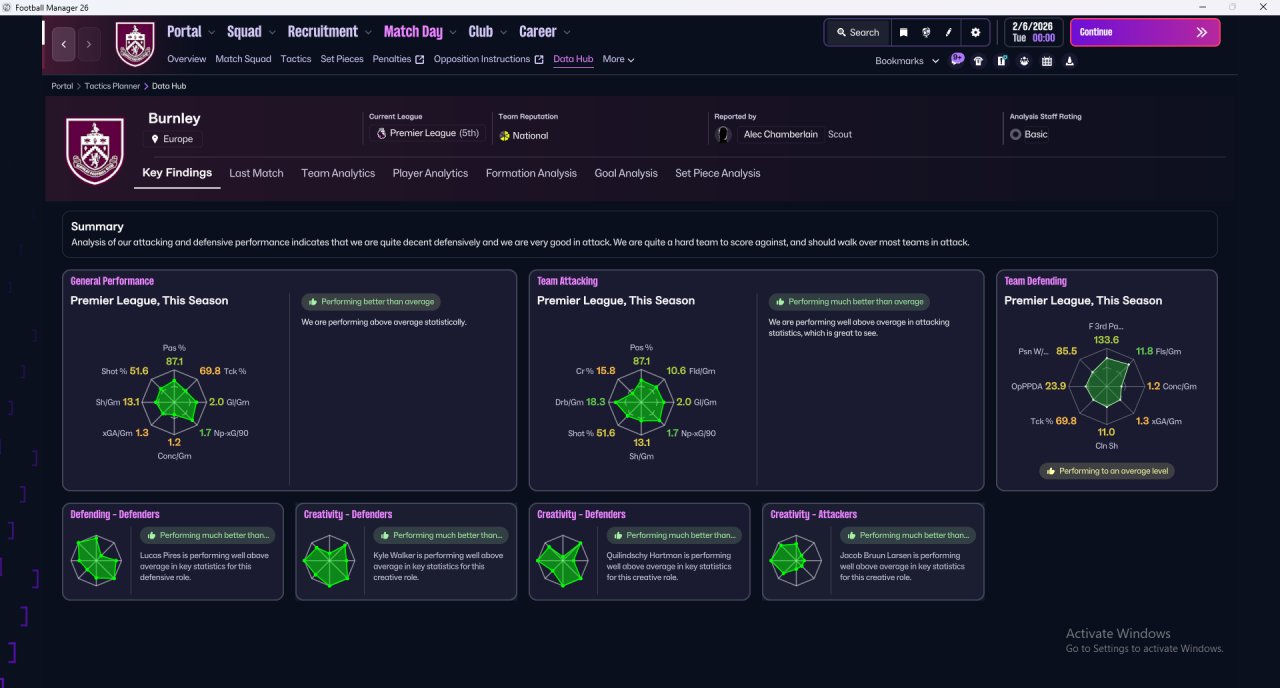The height and width of the screenshot is (688, 1280).
Task: Open the Recruitment menu
Action: click(330, 32)
